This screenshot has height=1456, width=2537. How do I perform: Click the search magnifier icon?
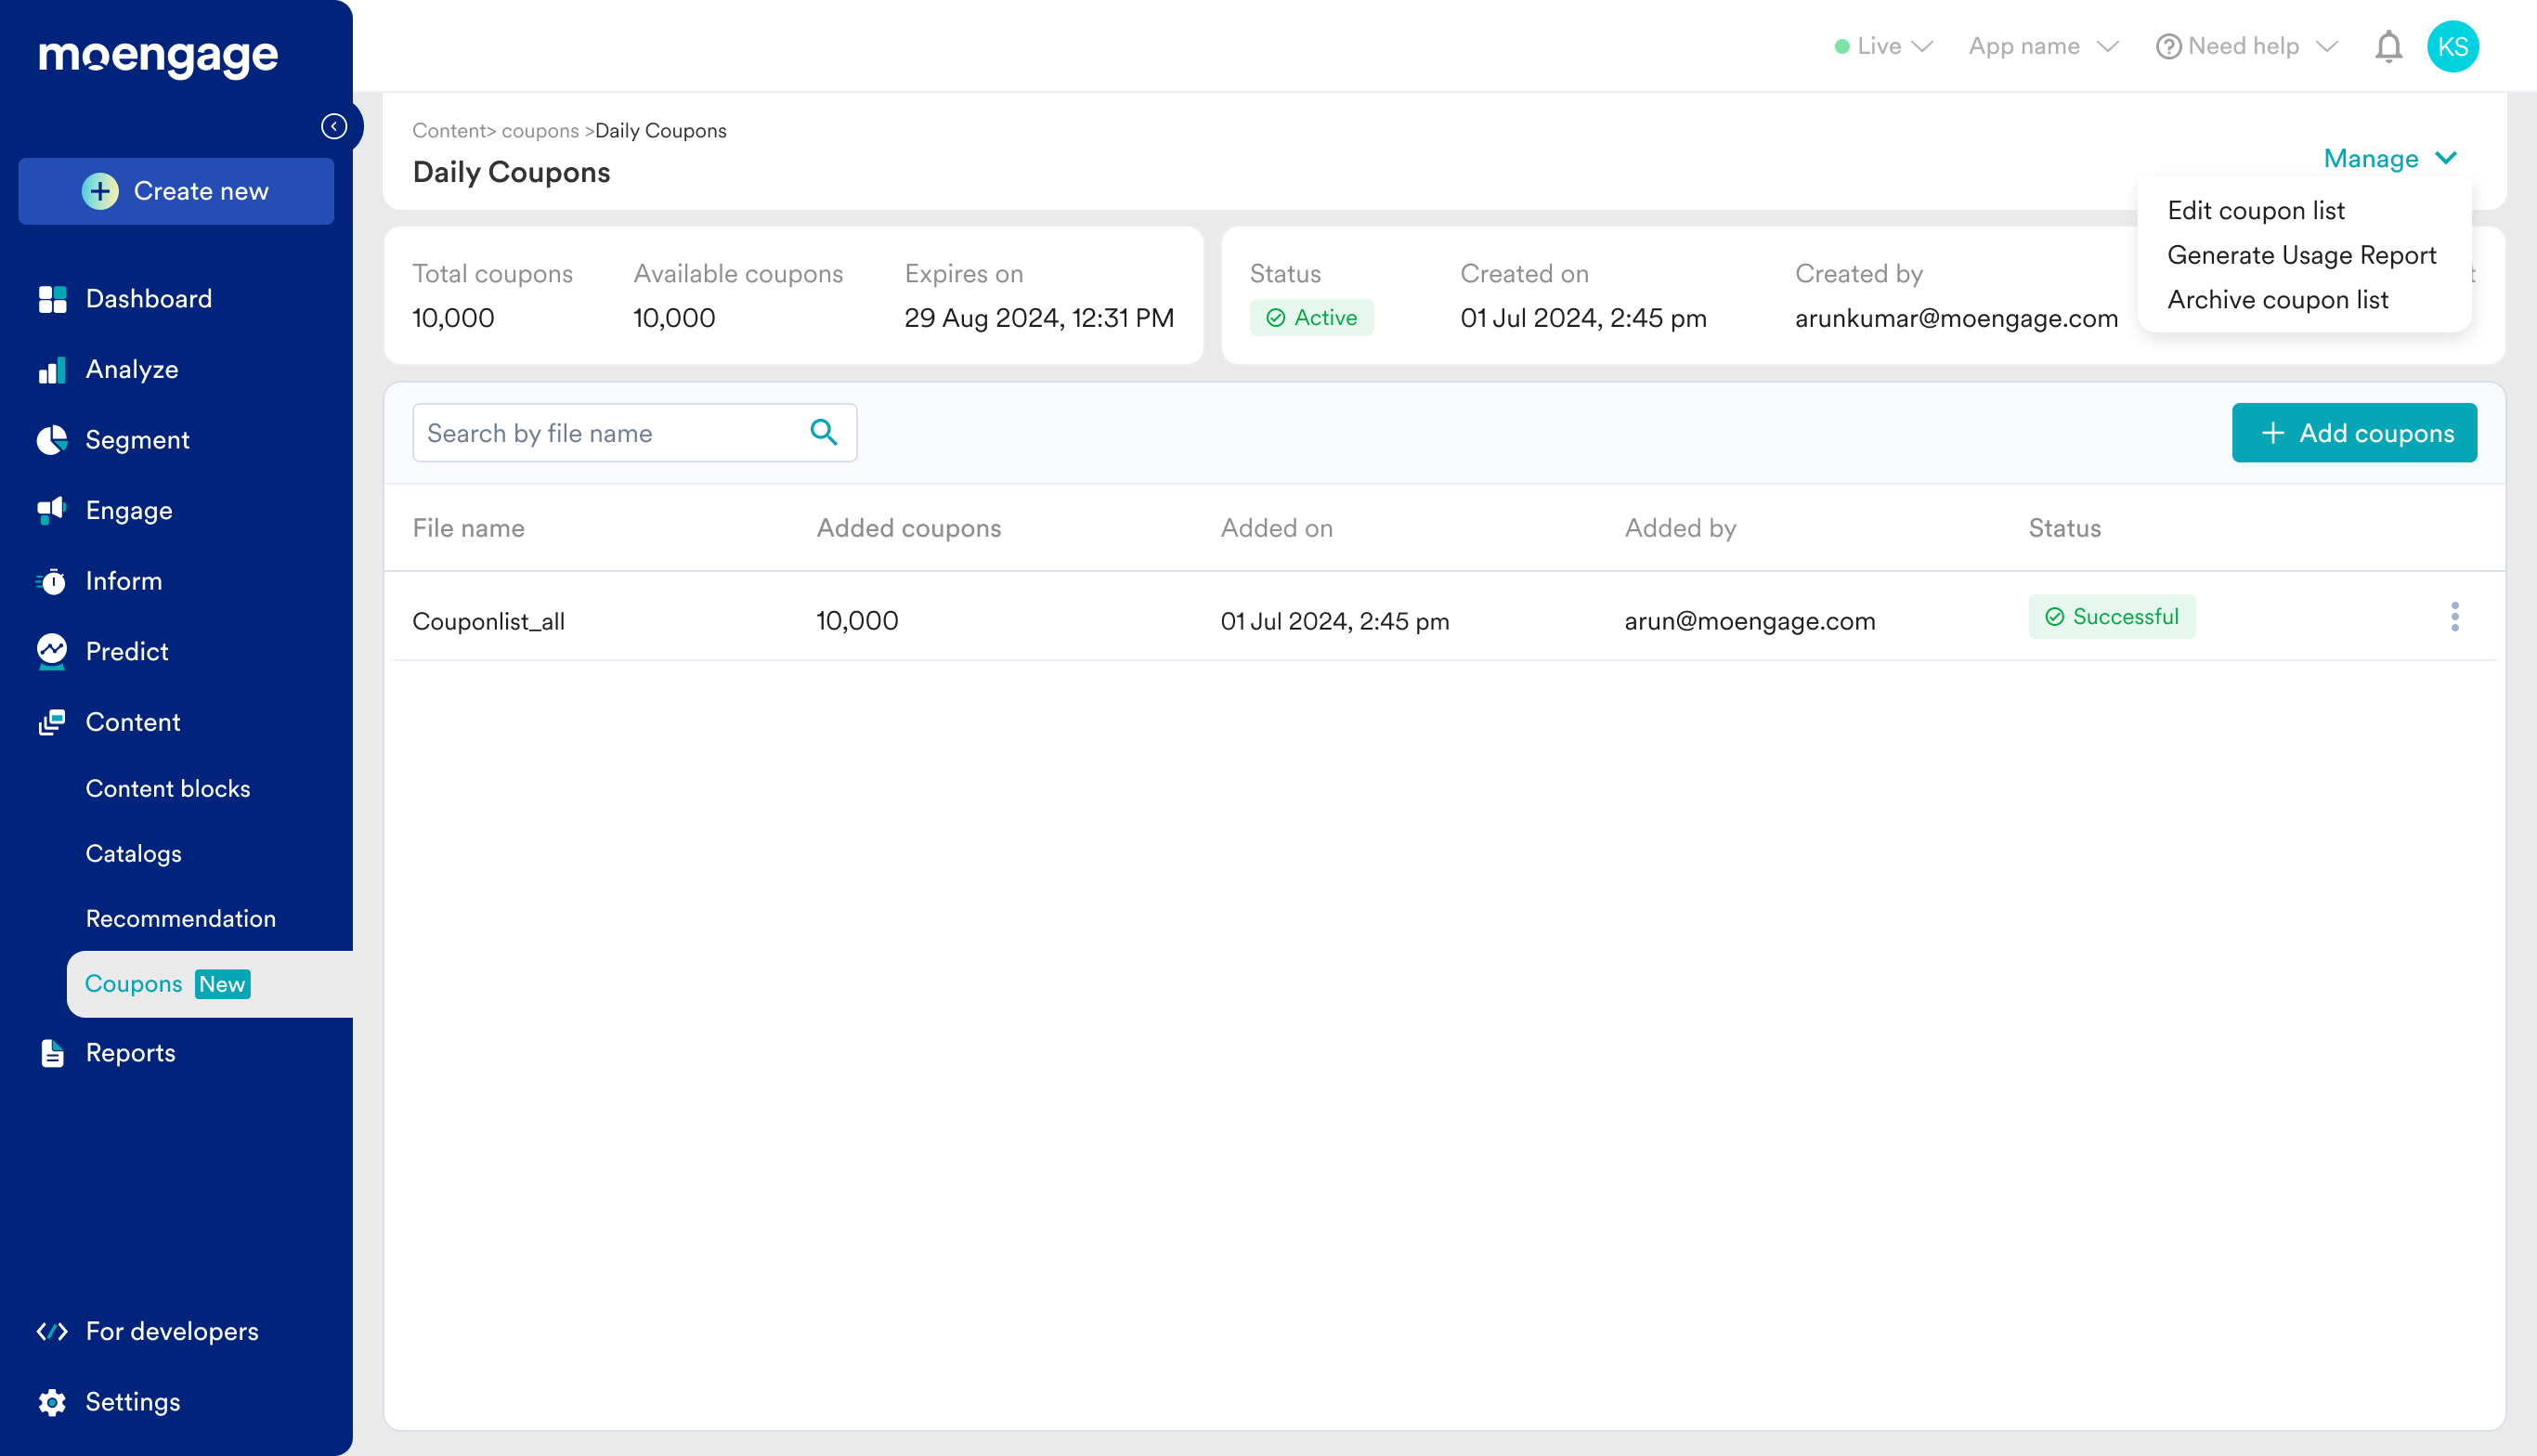(x=823, y=432)
